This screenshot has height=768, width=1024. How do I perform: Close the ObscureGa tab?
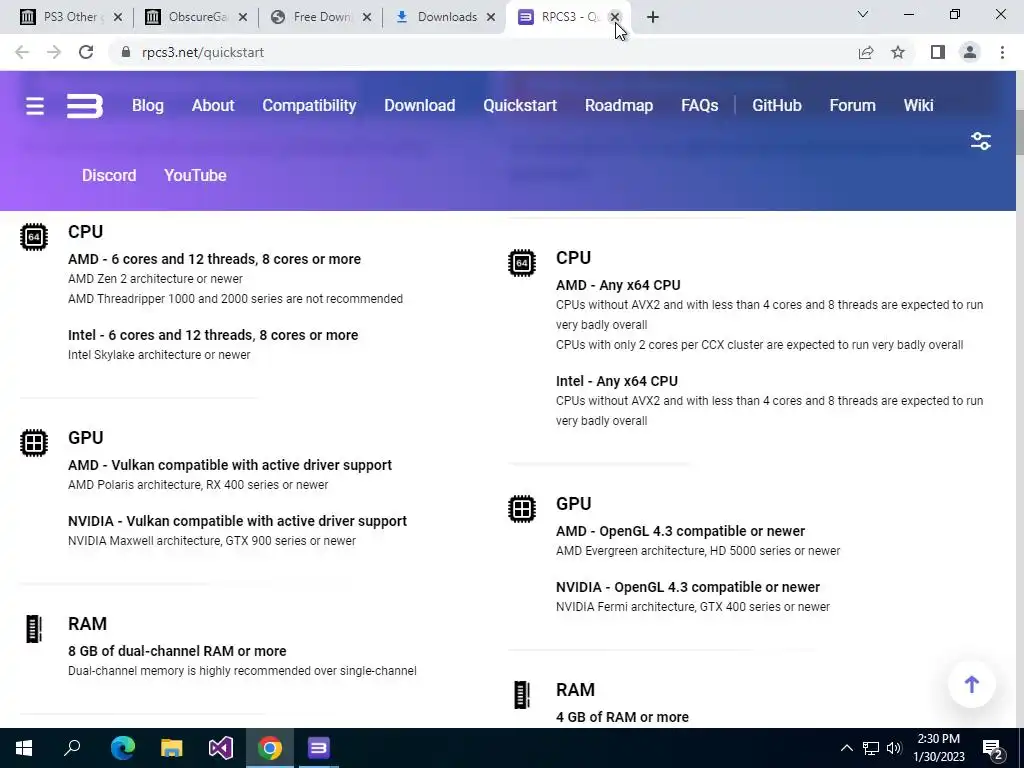click(x=242, y=17)
